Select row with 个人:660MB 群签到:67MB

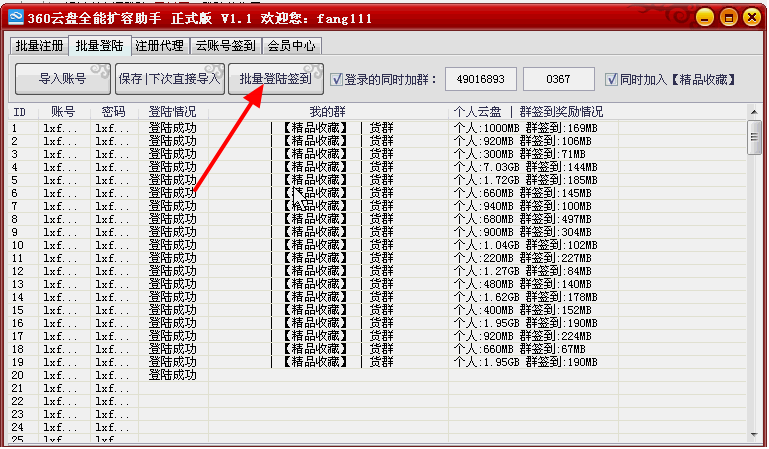[378, 349]
